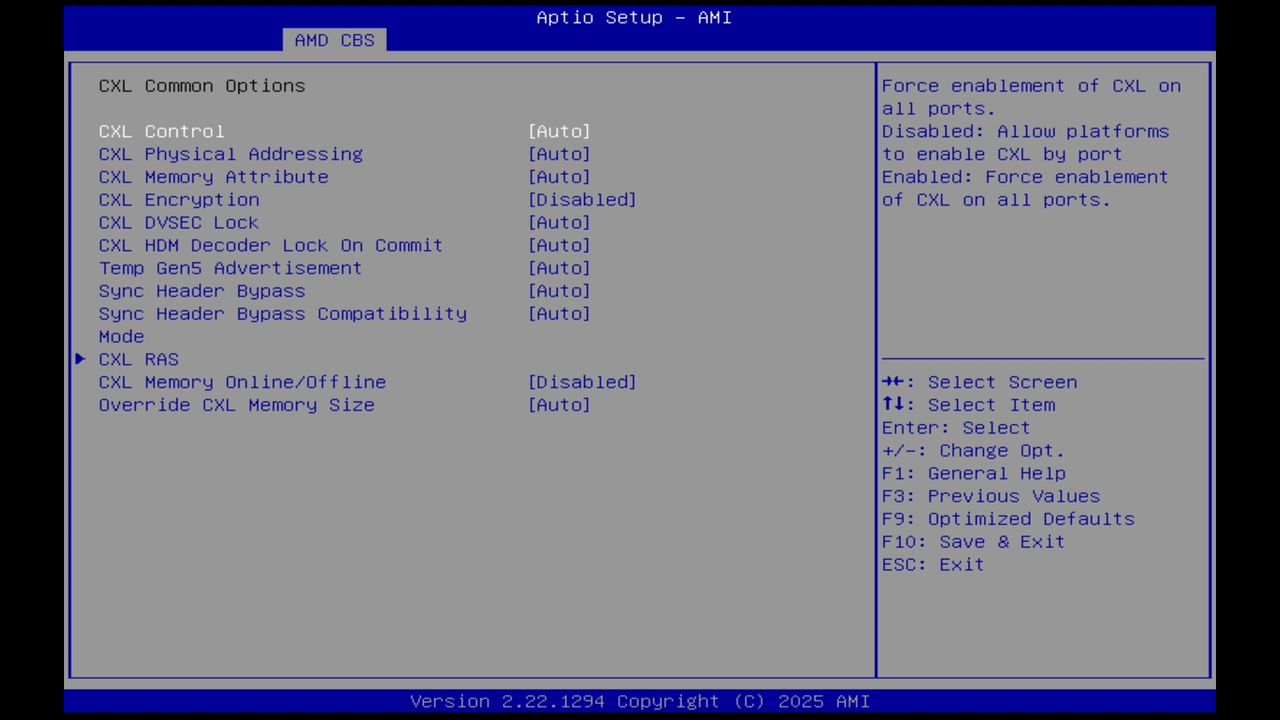The image size is (1280, 720).
Task: Click the CXL RAS arrow indicator
Action: (80, 359)
